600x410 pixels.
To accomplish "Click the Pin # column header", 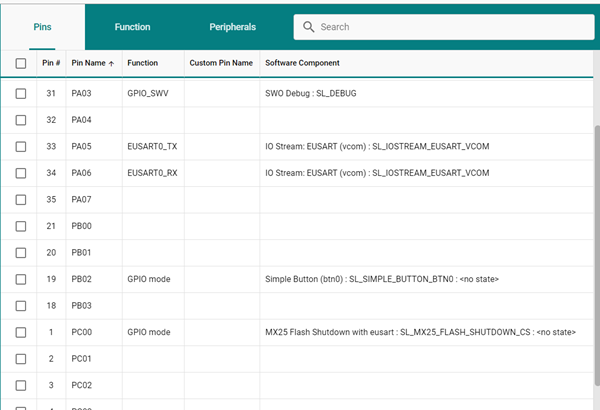I will click(x=51, y=63).
